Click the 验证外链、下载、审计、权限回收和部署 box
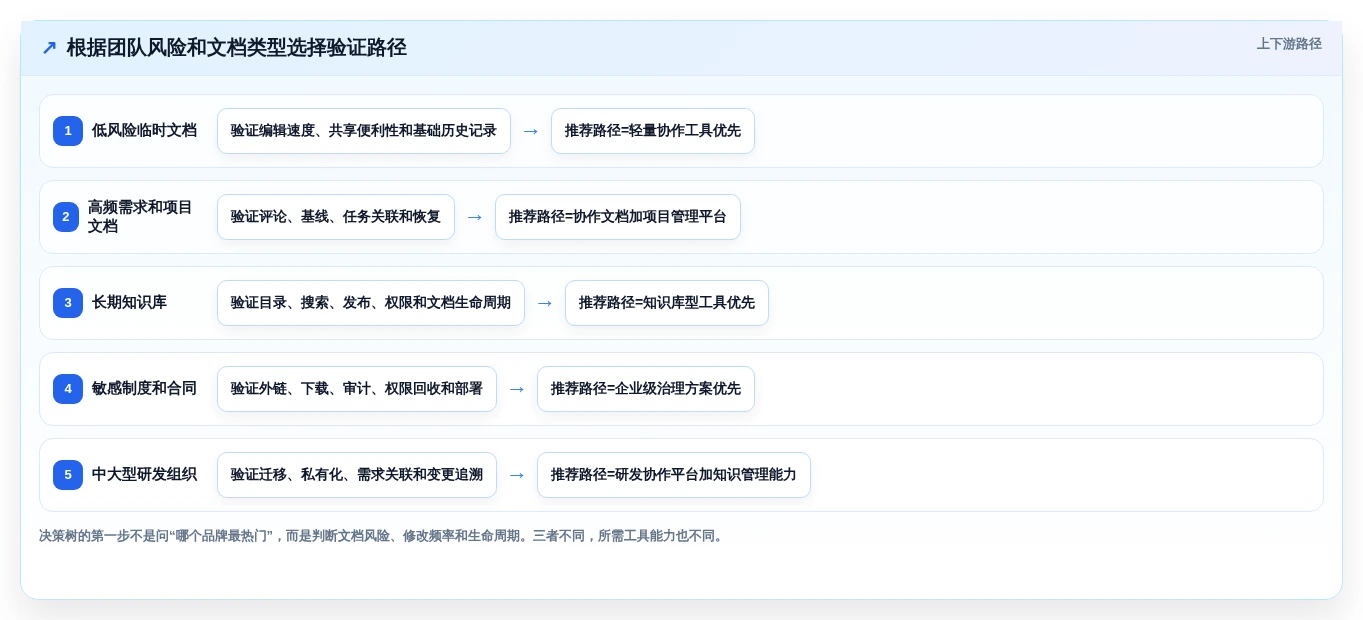 pyautogui.click(x=357, y=389)
